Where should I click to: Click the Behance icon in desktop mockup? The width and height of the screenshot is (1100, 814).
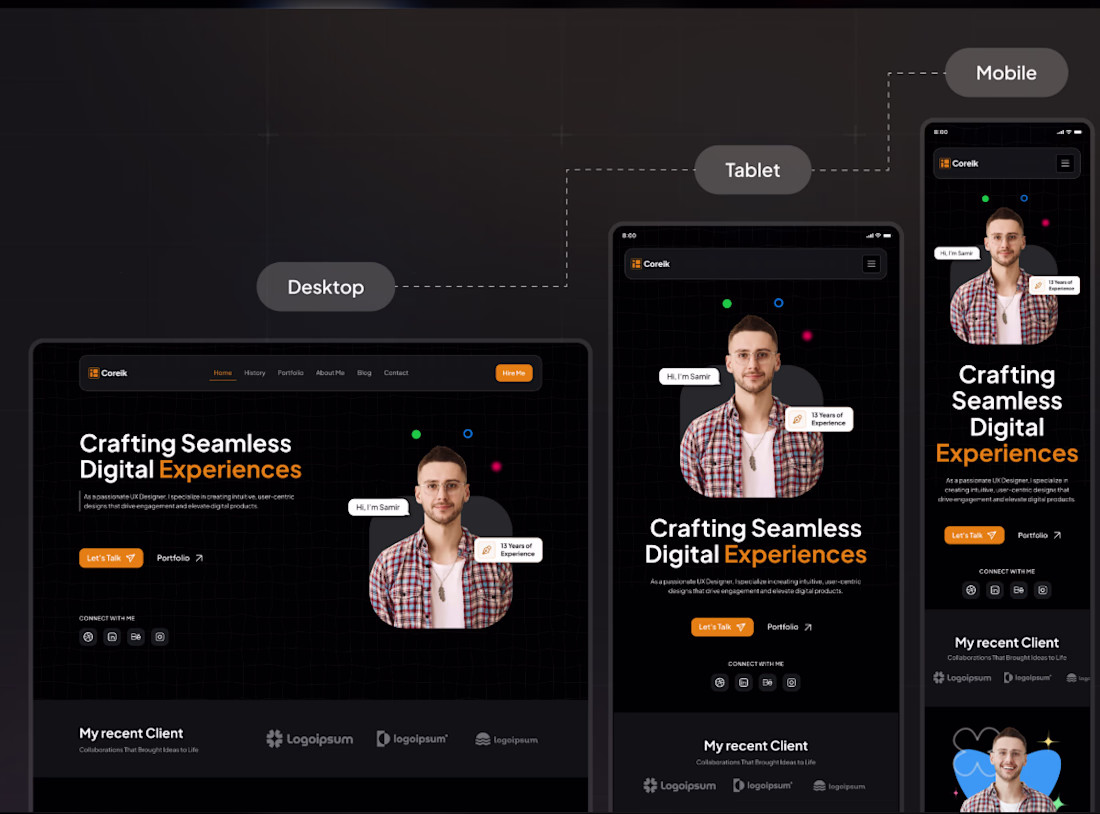[x=136, y=637]
